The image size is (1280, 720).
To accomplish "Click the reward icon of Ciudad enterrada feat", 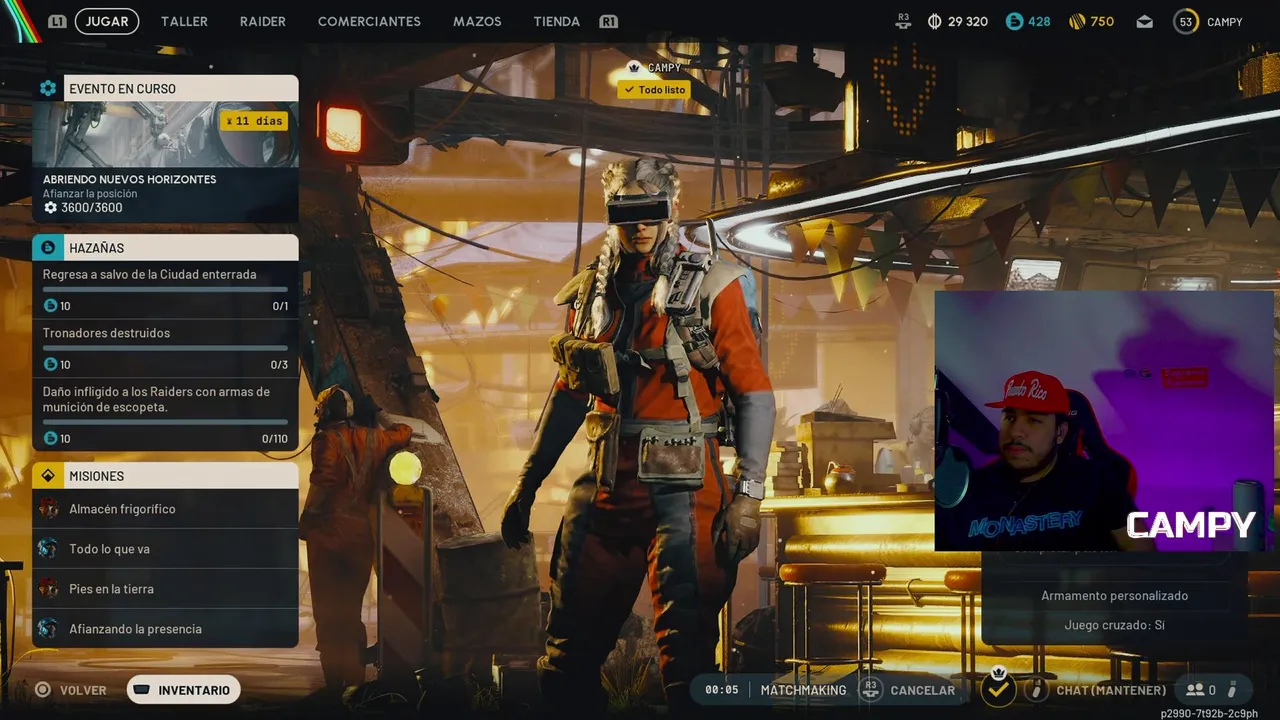I will point(51,306).
